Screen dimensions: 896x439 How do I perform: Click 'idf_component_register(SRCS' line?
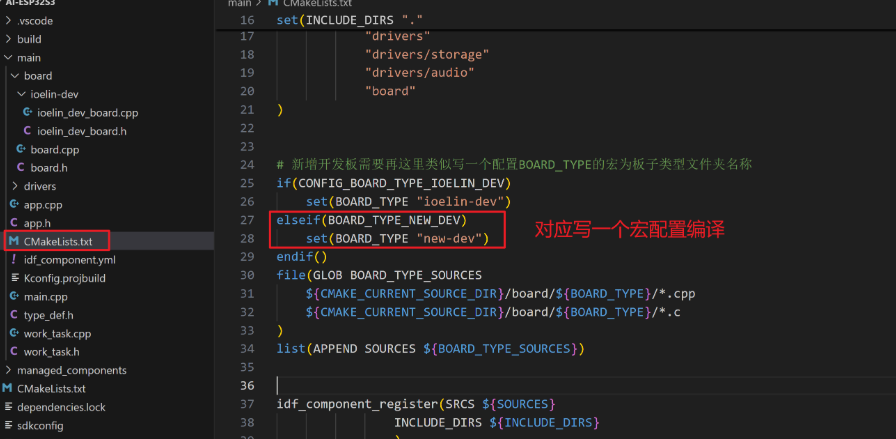click(x=416, y=404)
